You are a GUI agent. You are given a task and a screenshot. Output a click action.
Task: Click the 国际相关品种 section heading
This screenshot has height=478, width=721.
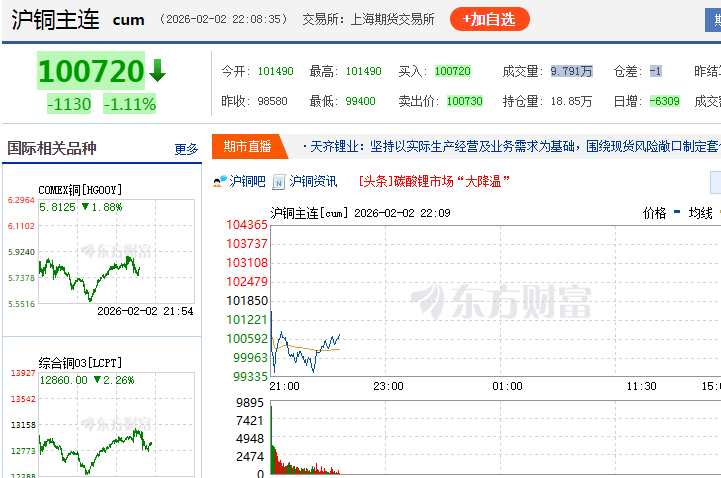pos(52,148)
